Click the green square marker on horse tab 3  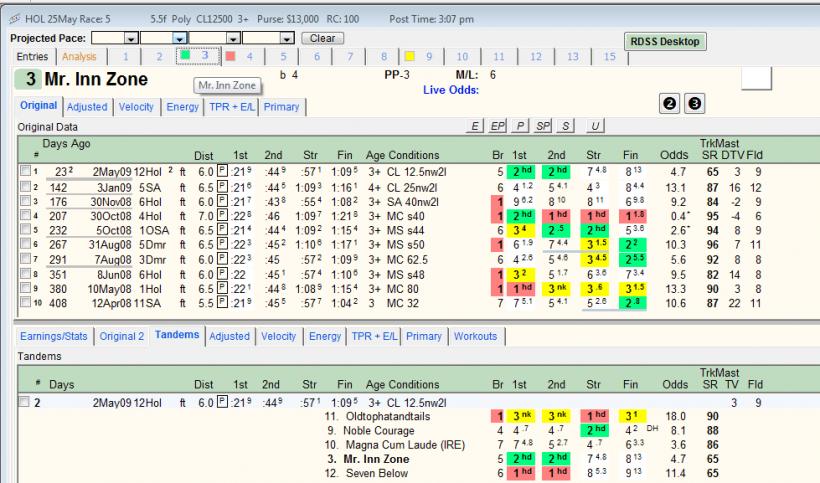pyautogui.click(x=185, y=55)
